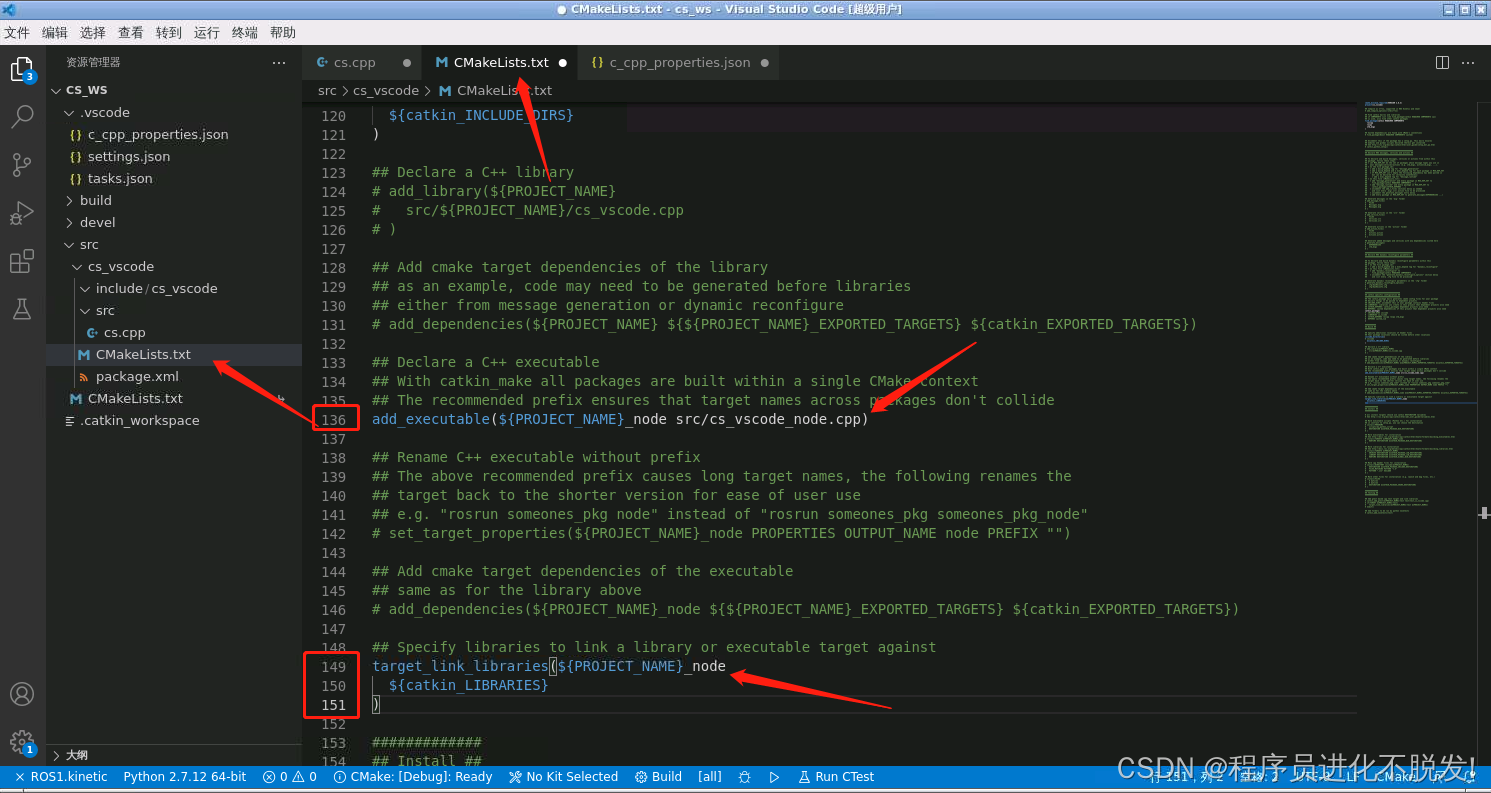Expand the devel folder
The width and height of the screenshot is (1491, 793).
pyautogui.click(x=174, y=222)
